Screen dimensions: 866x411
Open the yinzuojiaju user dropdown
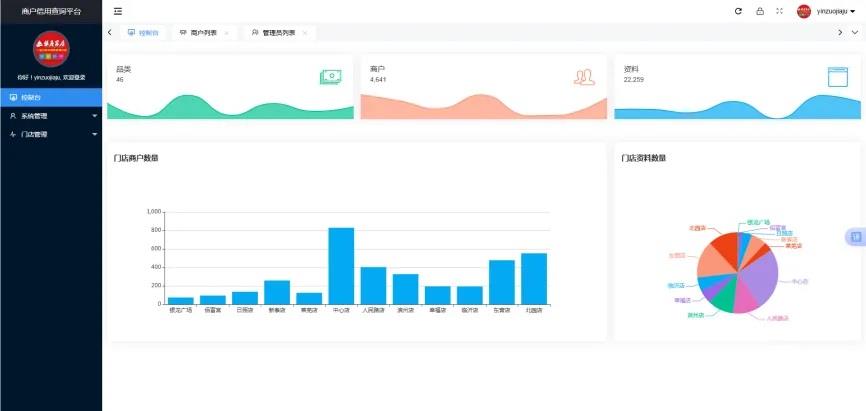click(x=836, y=11)
